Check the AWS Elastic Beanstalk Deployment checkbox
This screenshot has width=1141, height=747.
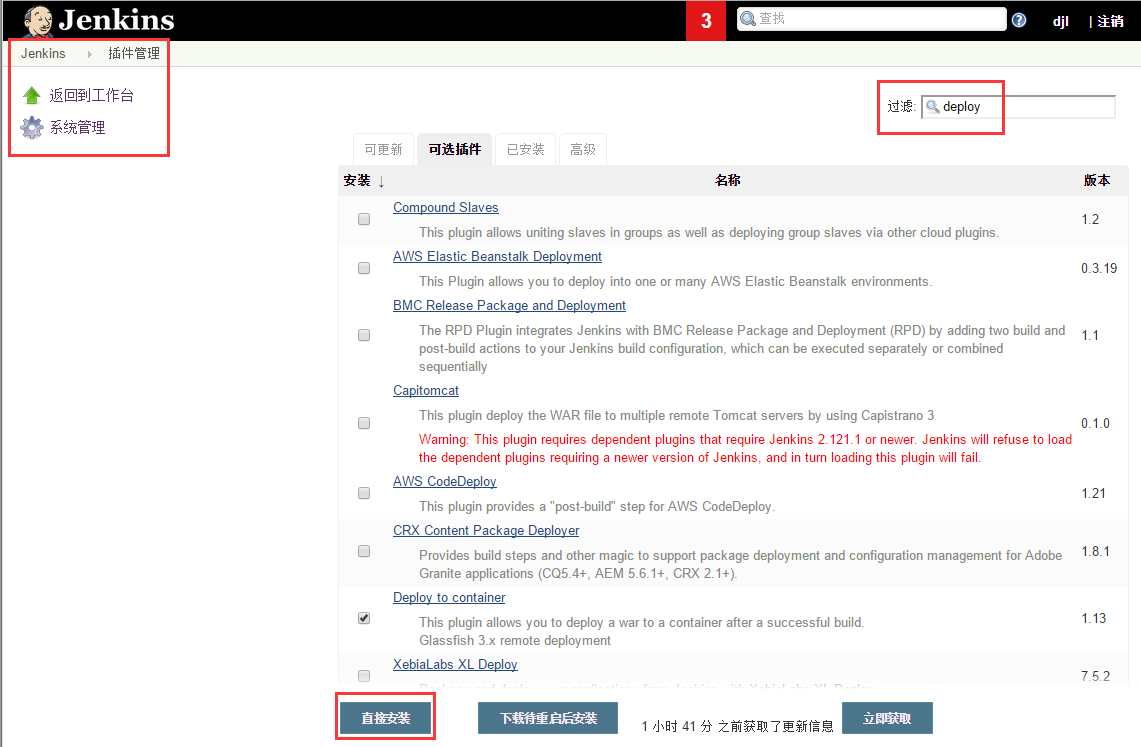tap(364, 268)
